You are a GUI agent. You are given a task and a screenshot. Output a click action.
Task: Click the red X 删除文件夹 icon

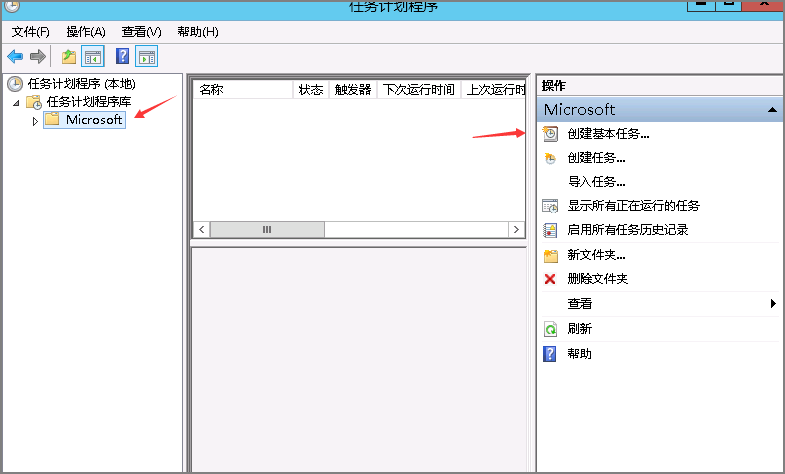550,279
